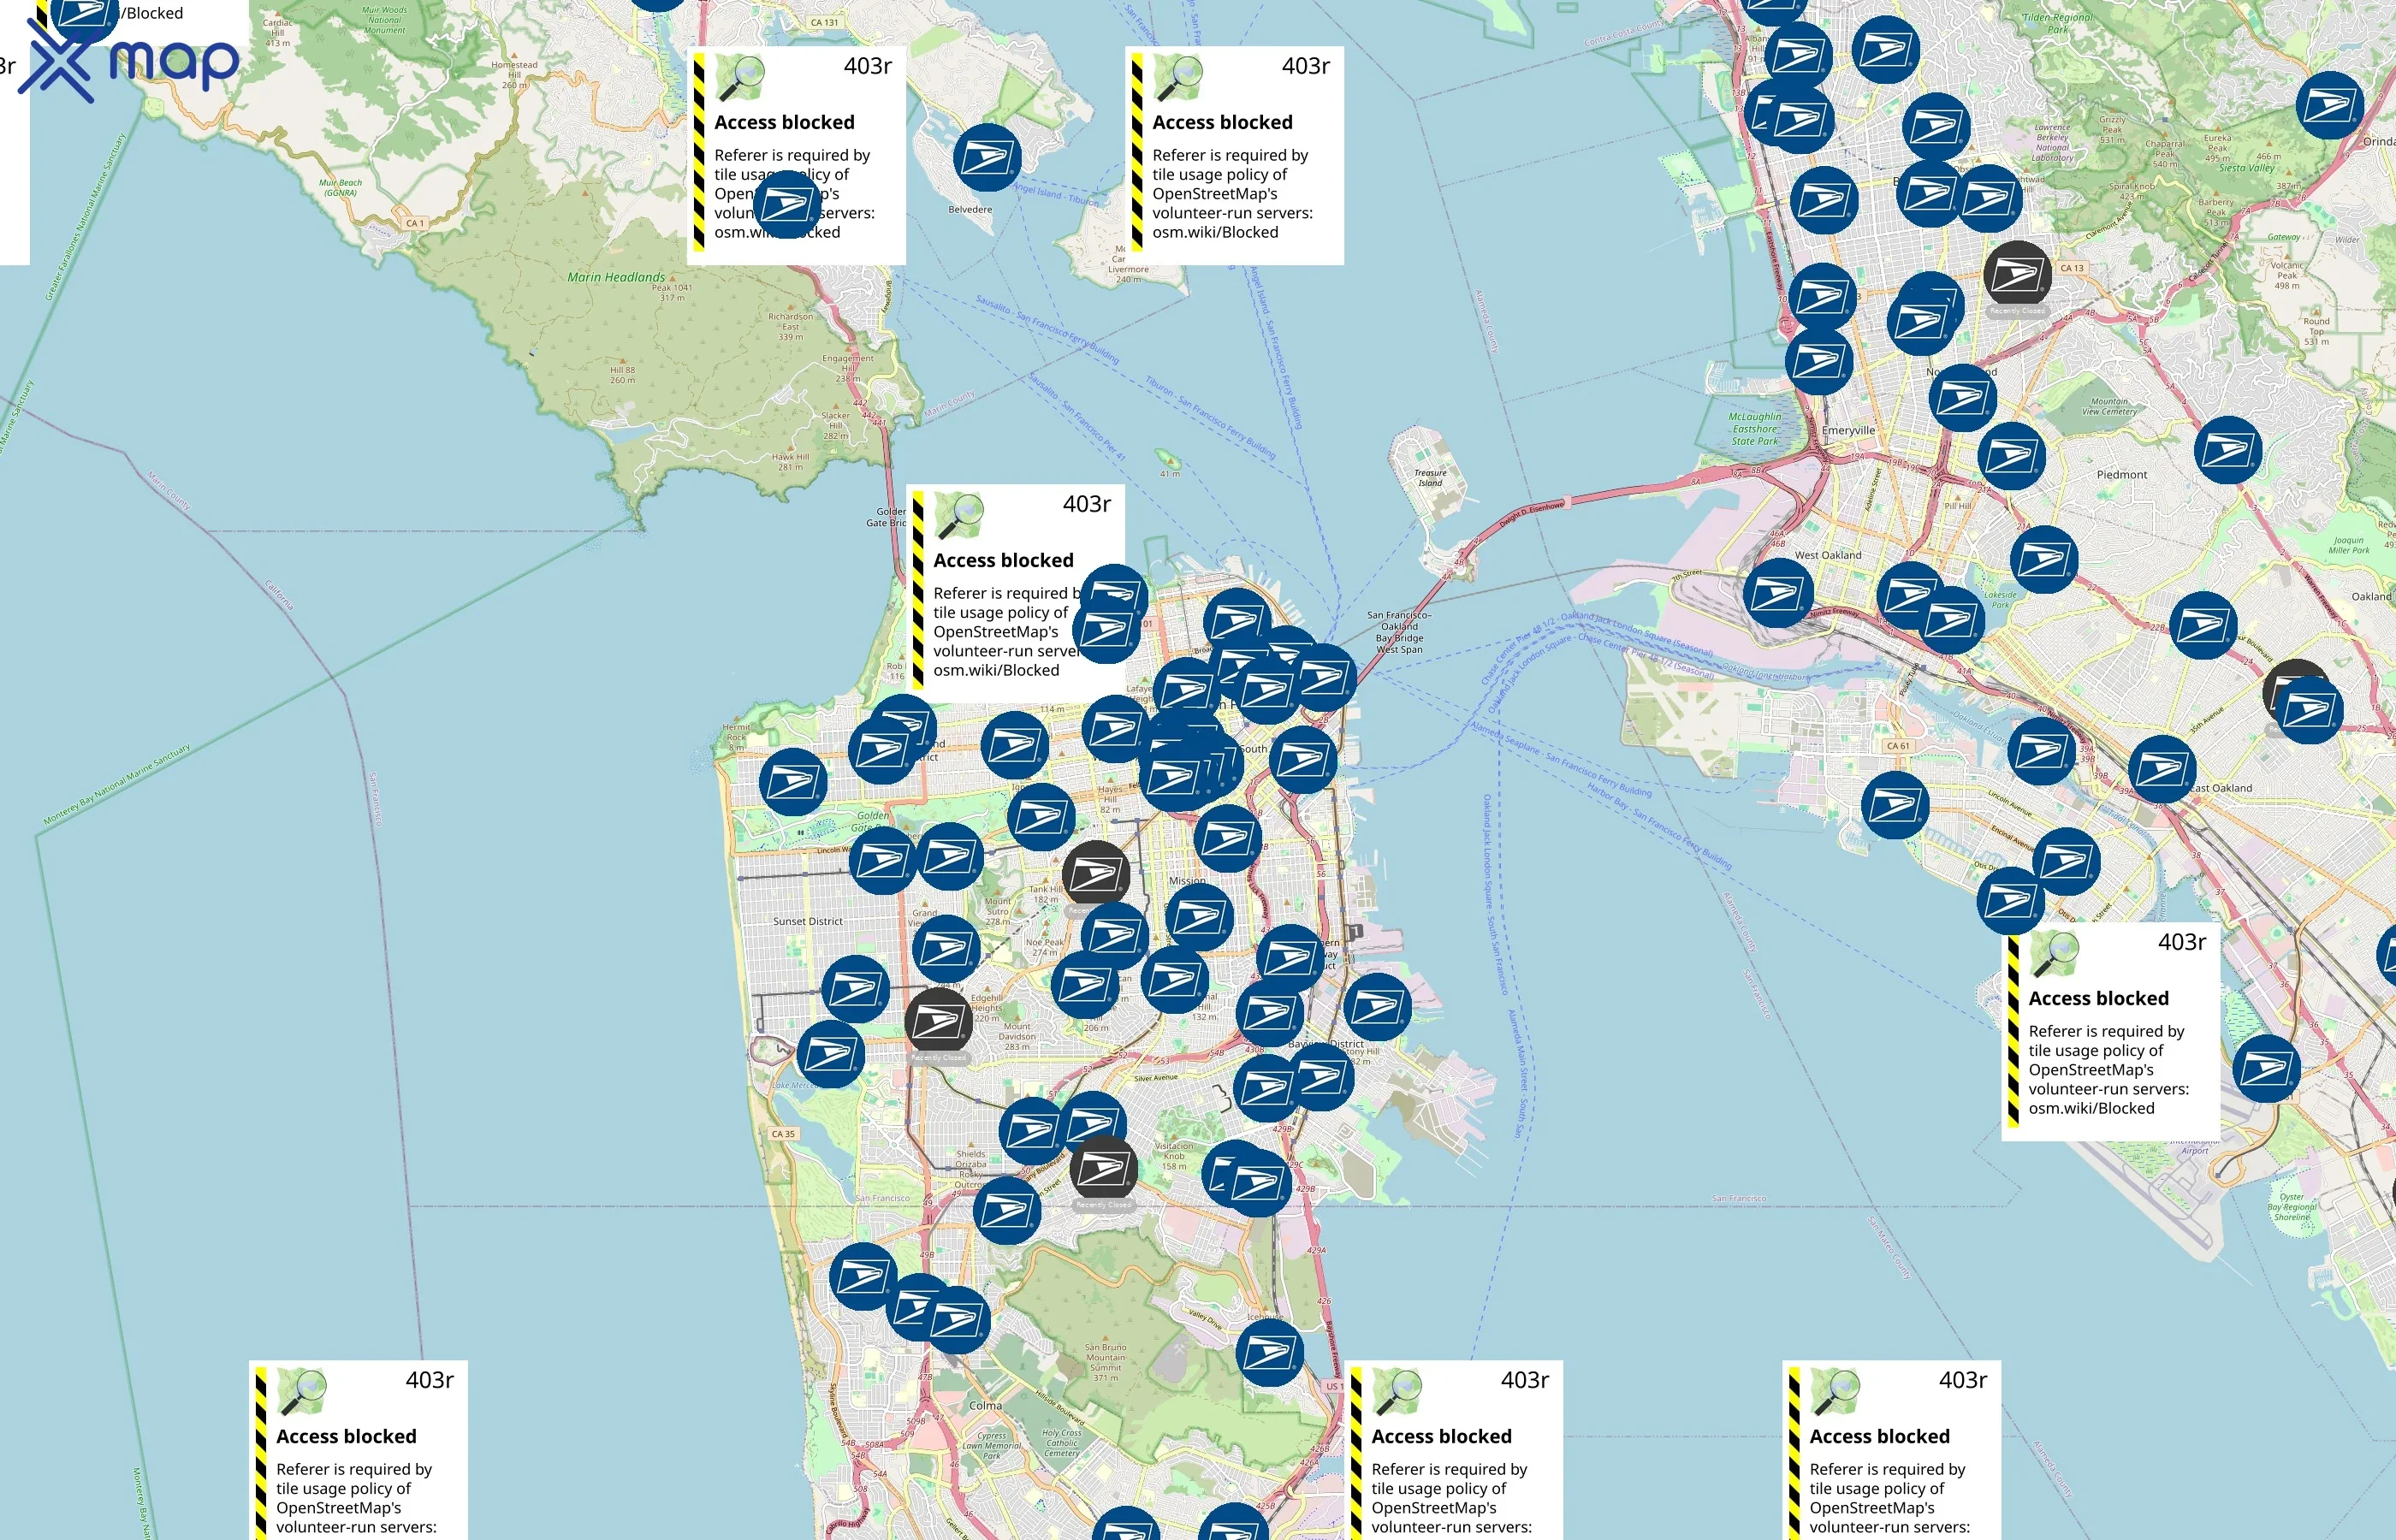This screenshot has height=1540, width=2396.
Task: Open the USPS marker near Oakland label on the right edge
Action: point(2204,626)
